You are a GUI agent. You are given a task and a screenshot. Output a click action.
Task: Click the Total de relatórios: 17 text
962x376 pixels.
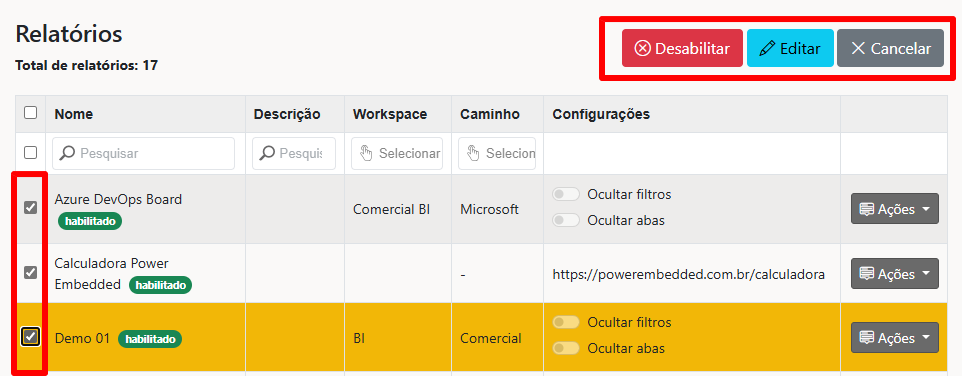(87, 65)
